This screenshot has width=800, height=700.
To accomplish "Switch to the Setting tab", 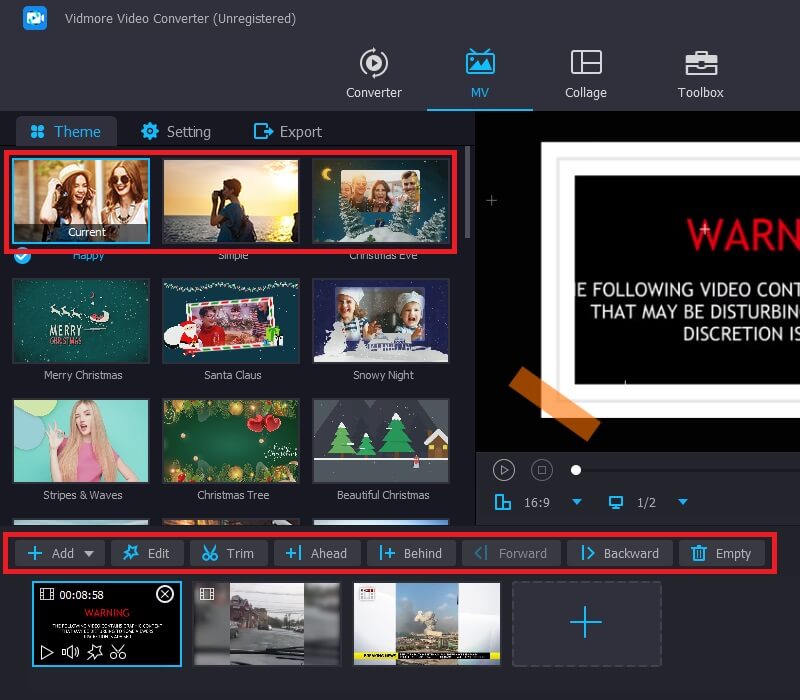I will 176,131.
